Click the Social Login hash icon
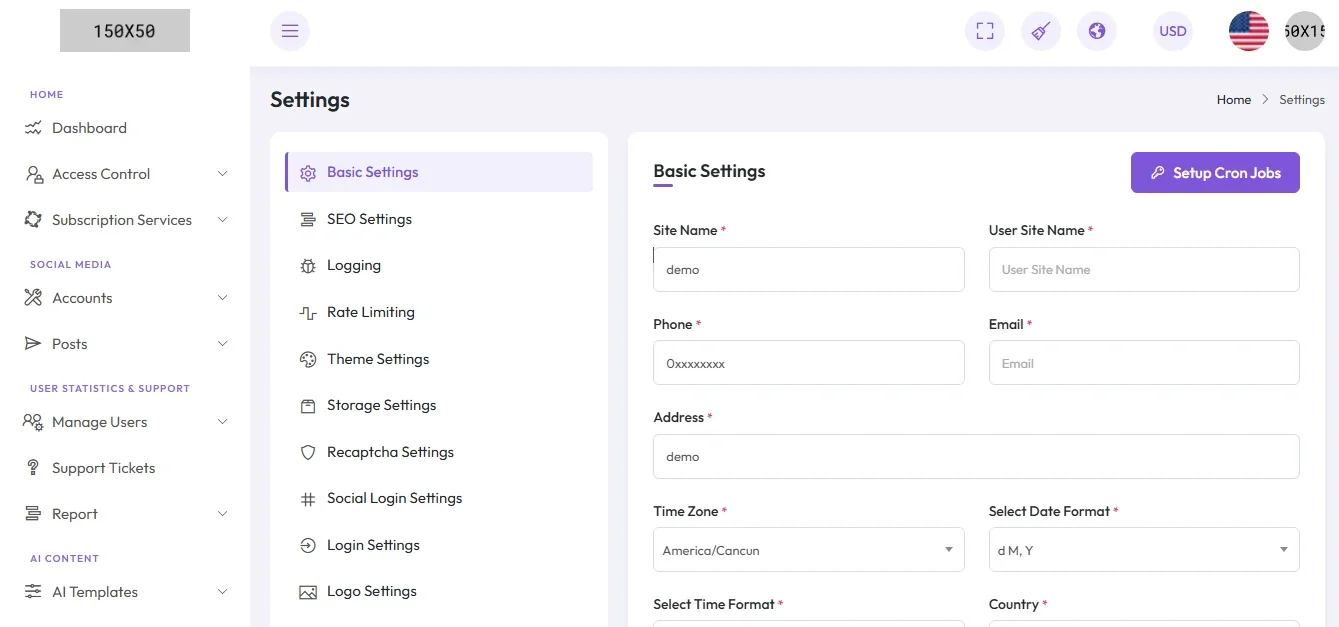This screenshot has width=1339, height=627. tap(308, 499)
